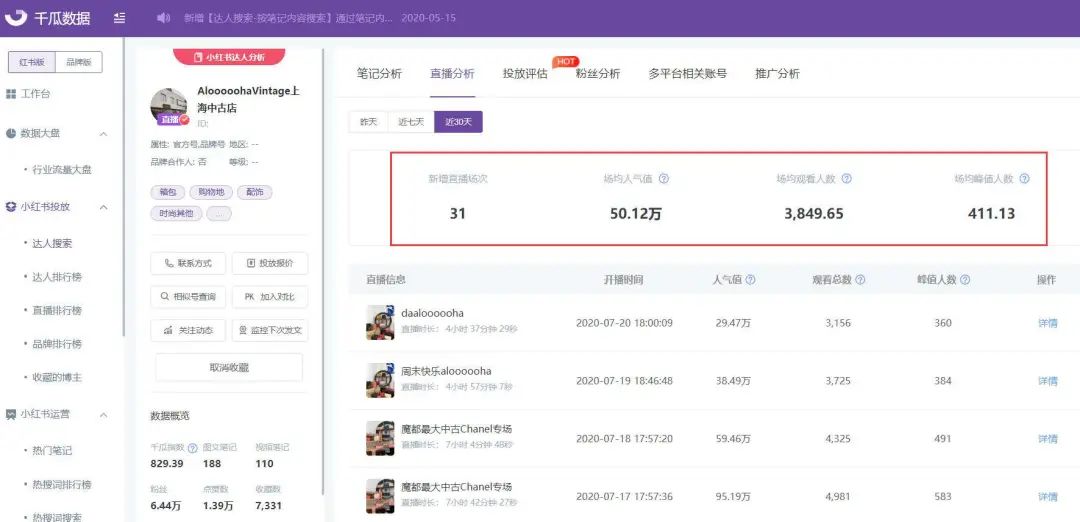The height and width of the screenshot is (522, 1080).
Task: Switch to 品牌版 version toggle
Action: (x=79, y=62)
